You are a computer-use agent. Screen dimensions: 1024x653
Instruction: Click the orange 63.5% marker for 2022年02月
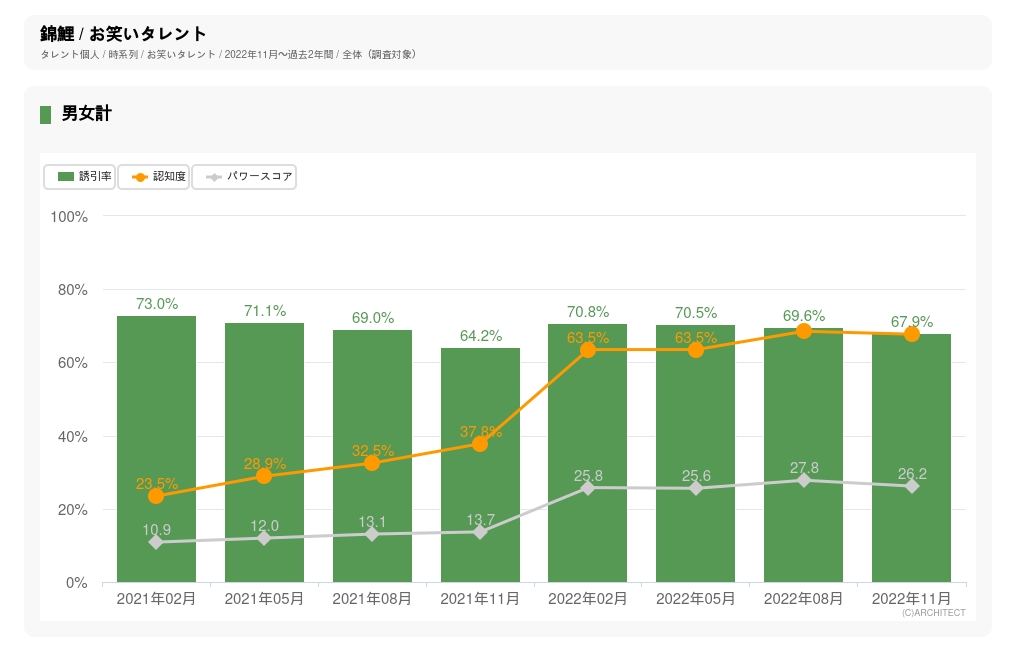click(x=588, y=350)
